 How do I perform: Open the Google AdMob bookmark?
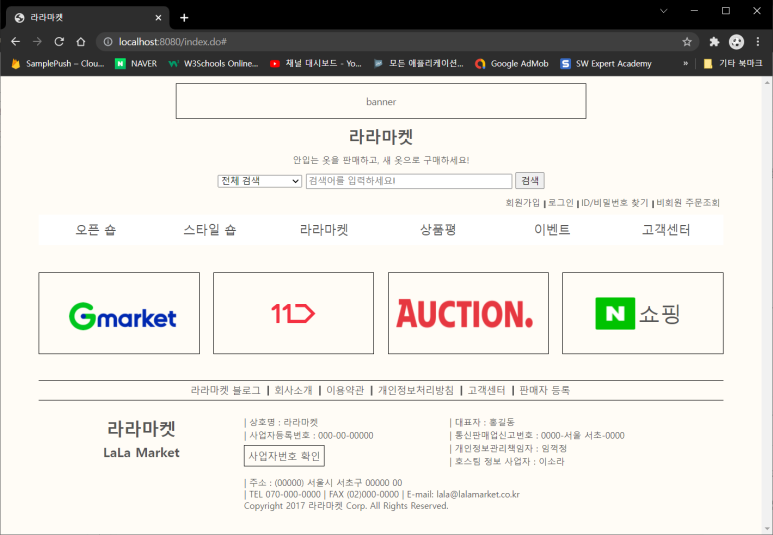point(512,64)
